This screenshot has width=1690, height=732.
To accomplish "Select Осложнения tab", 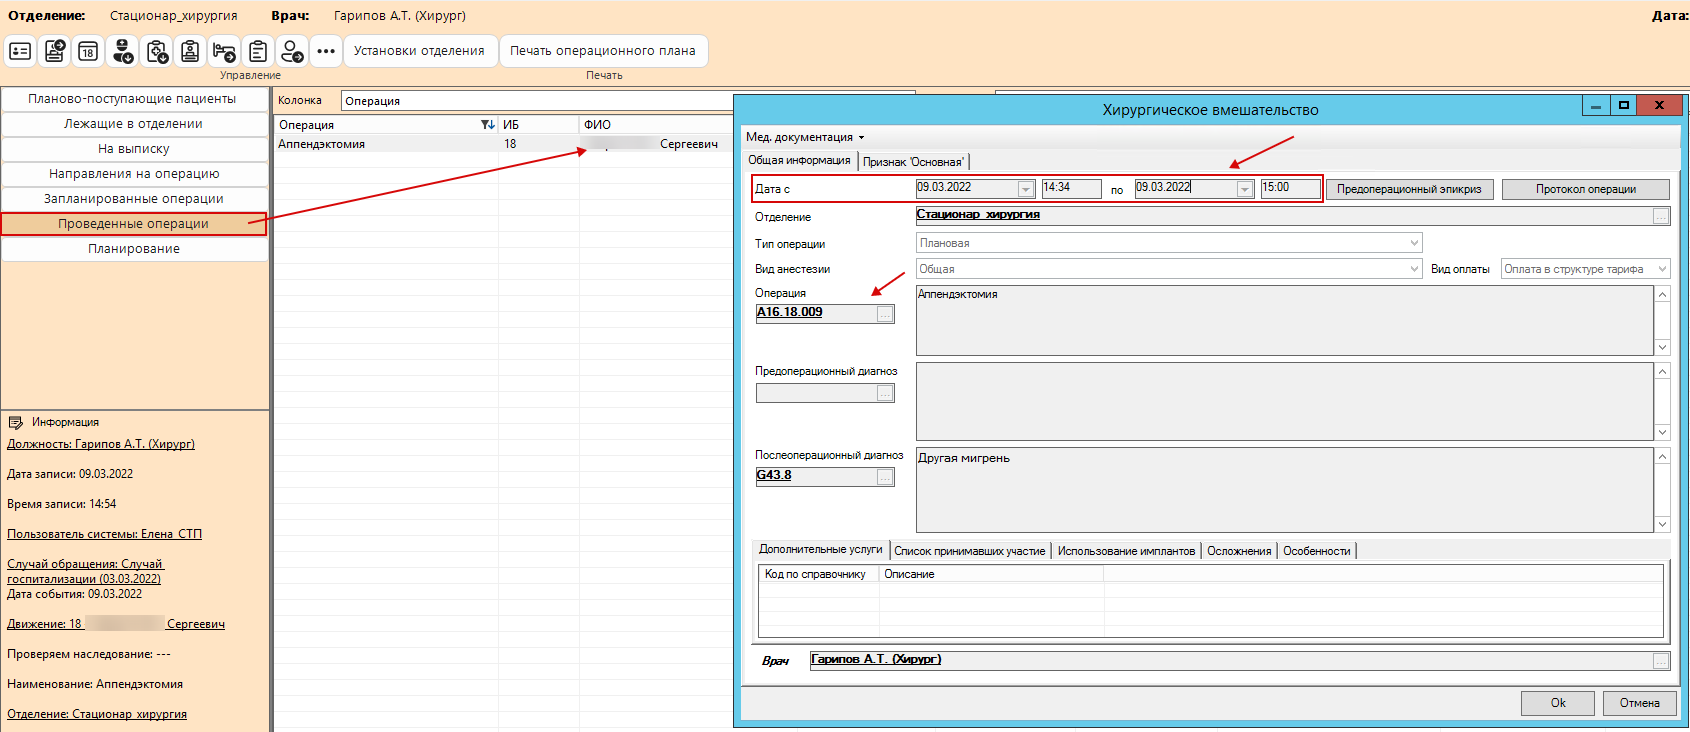I will [x=1239, y=551].
